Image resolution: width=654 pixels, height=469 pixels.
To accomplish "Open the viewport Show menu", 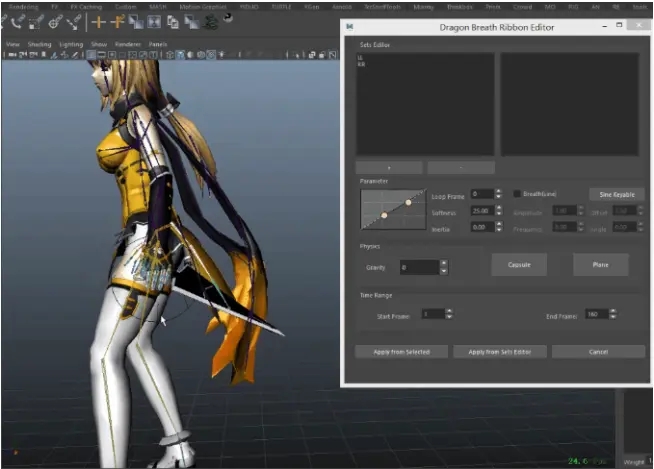I will tap(99, 44).
